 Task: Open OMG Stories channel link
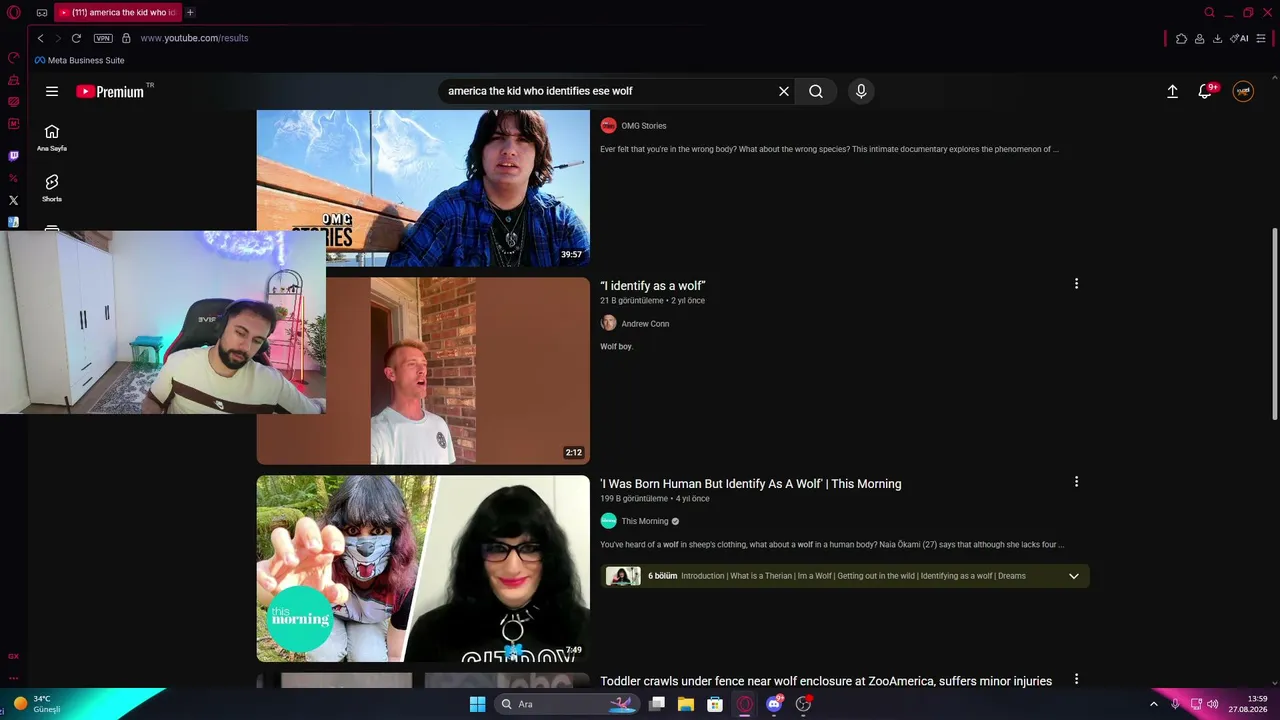[x=643, y=126]
